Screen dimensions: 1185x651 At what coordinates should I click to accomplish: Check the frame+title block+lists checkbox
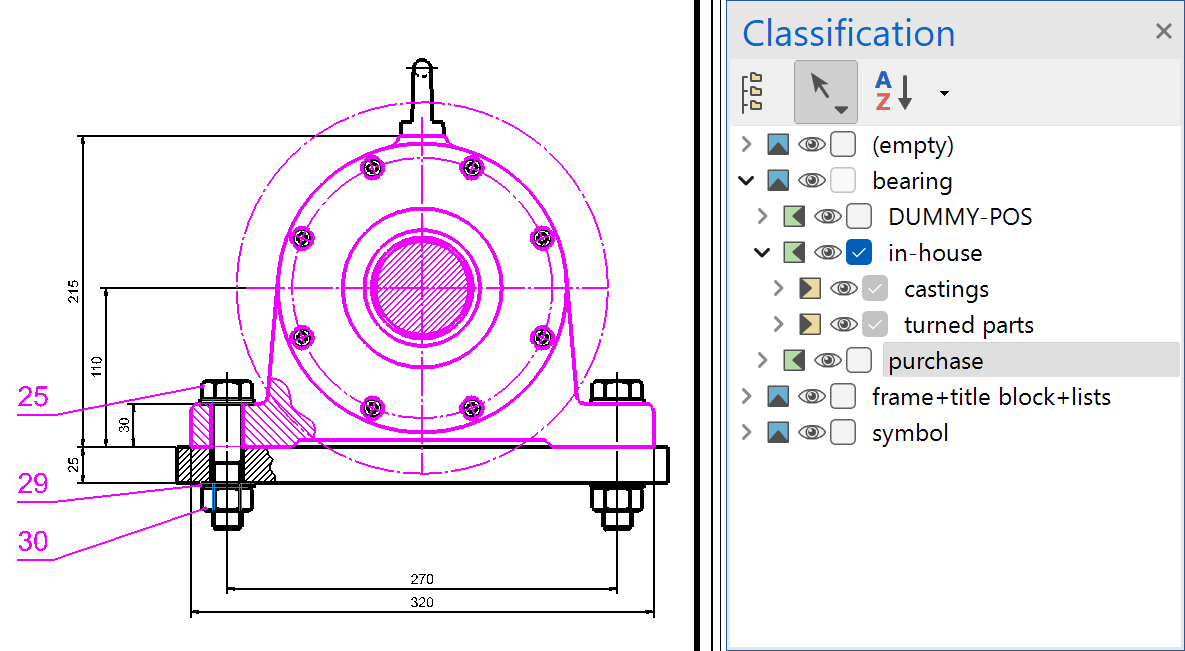pos(843,397)
